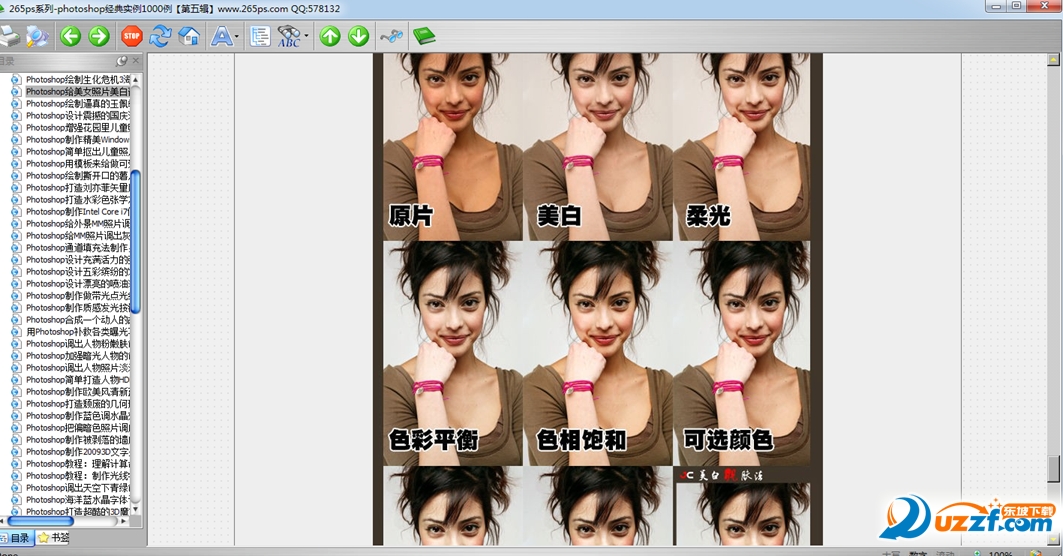Click the green back arrow button
Screen dimensions: 1063x556
point(70,37)
